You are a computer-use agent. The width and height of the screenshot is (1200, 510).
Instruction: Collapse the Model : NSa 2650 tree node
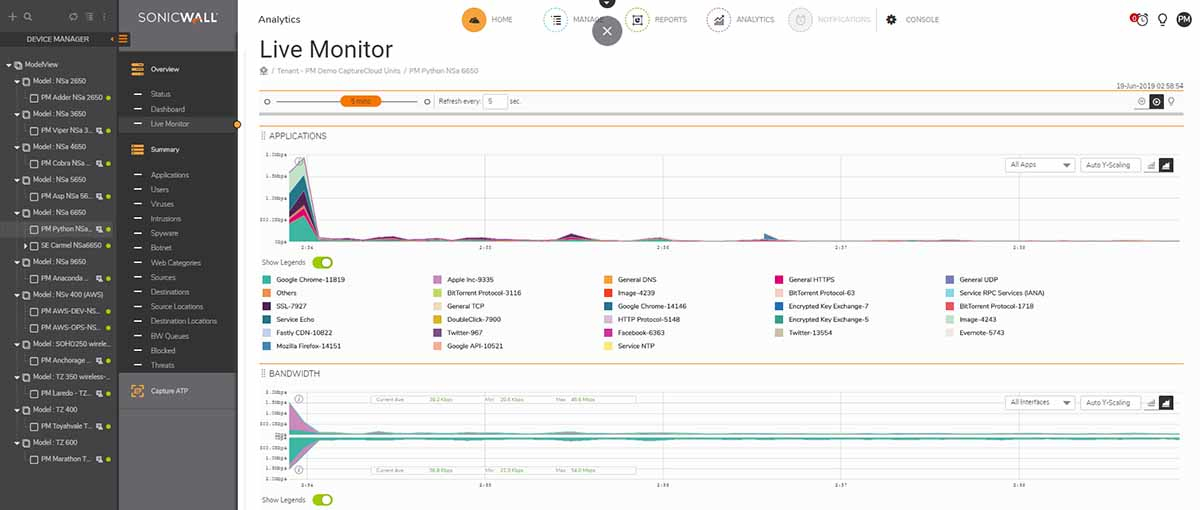click(19, 81)
